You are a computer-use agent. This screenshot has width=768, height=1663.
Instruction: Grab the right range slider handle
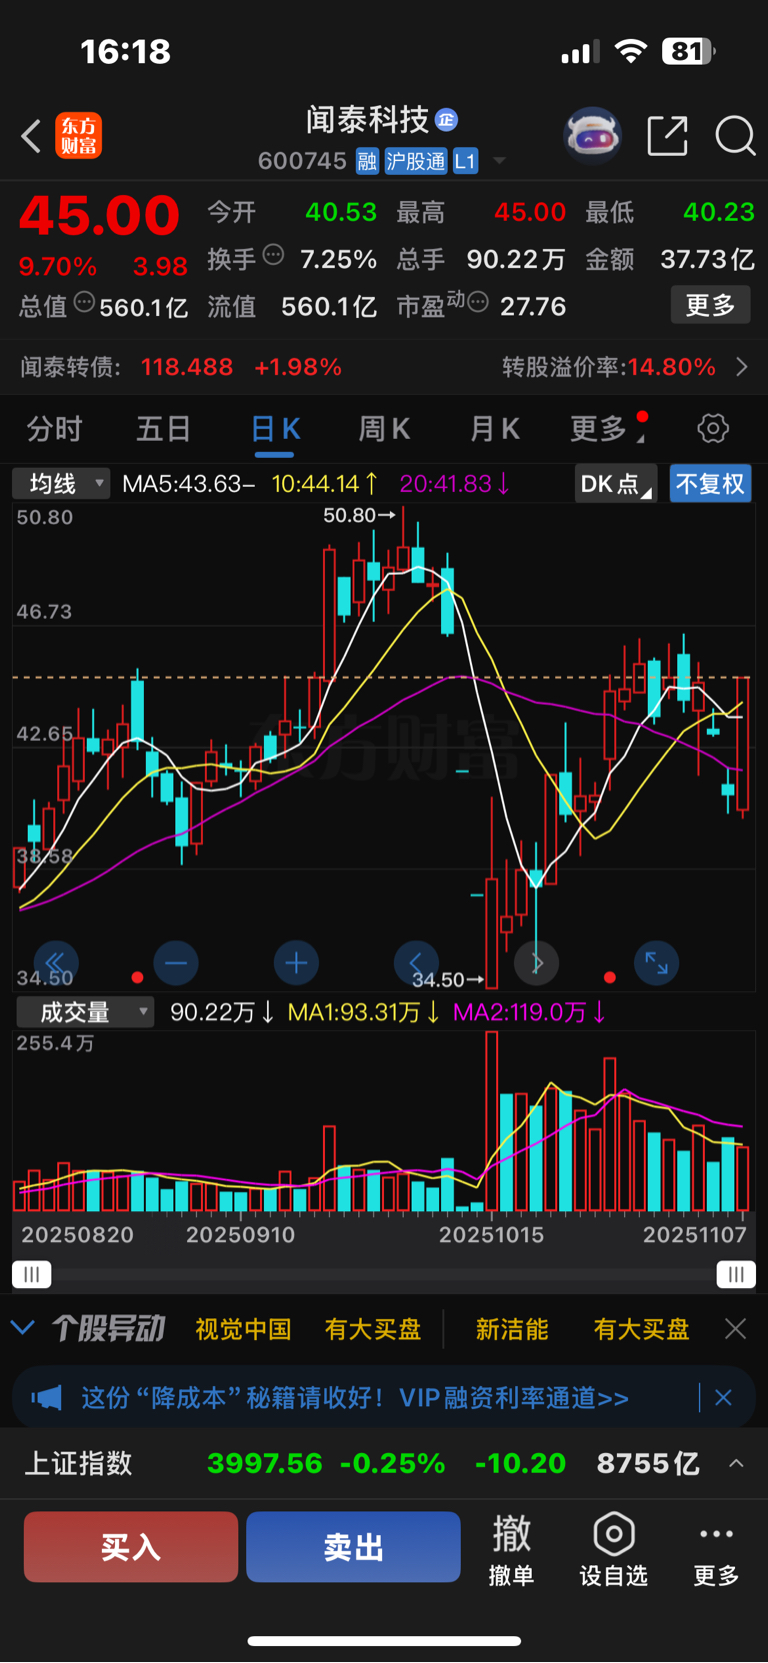pos(736,1274)
